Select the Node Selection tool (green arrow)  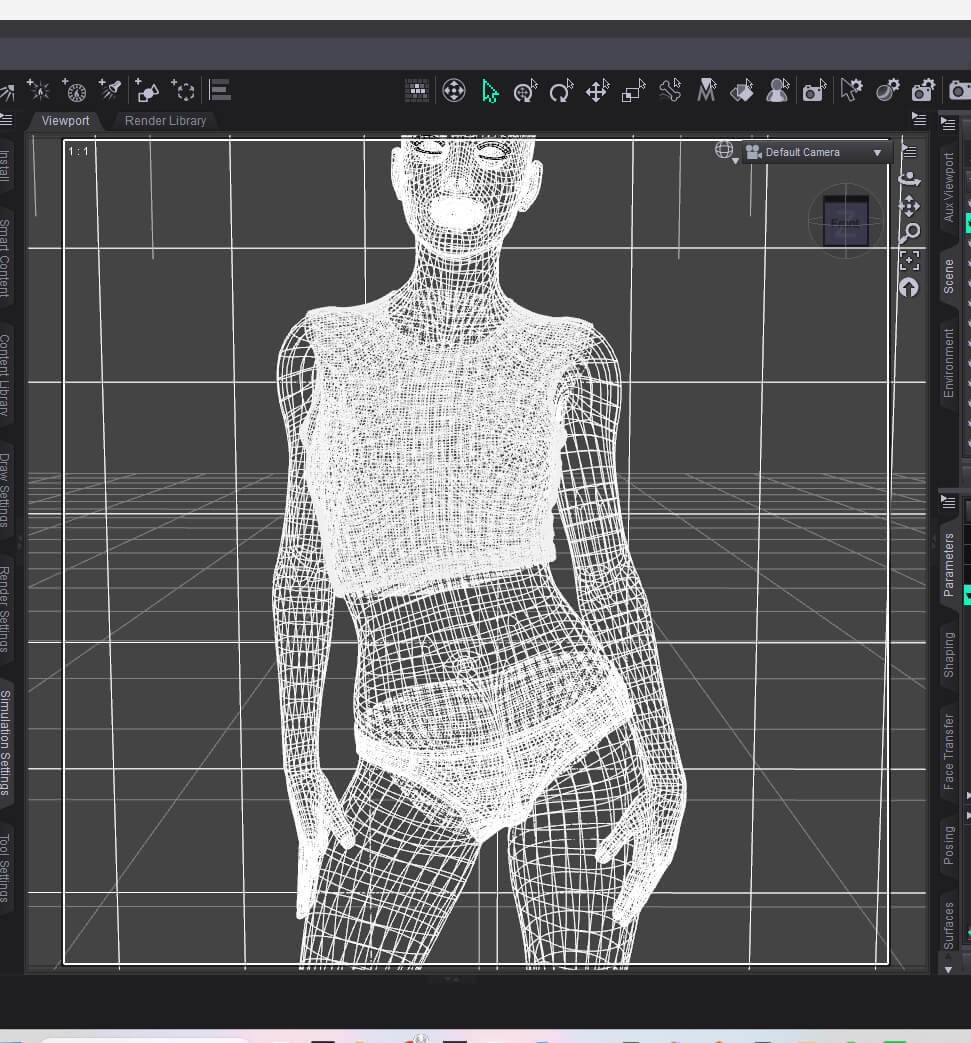[x=490, y=91]
